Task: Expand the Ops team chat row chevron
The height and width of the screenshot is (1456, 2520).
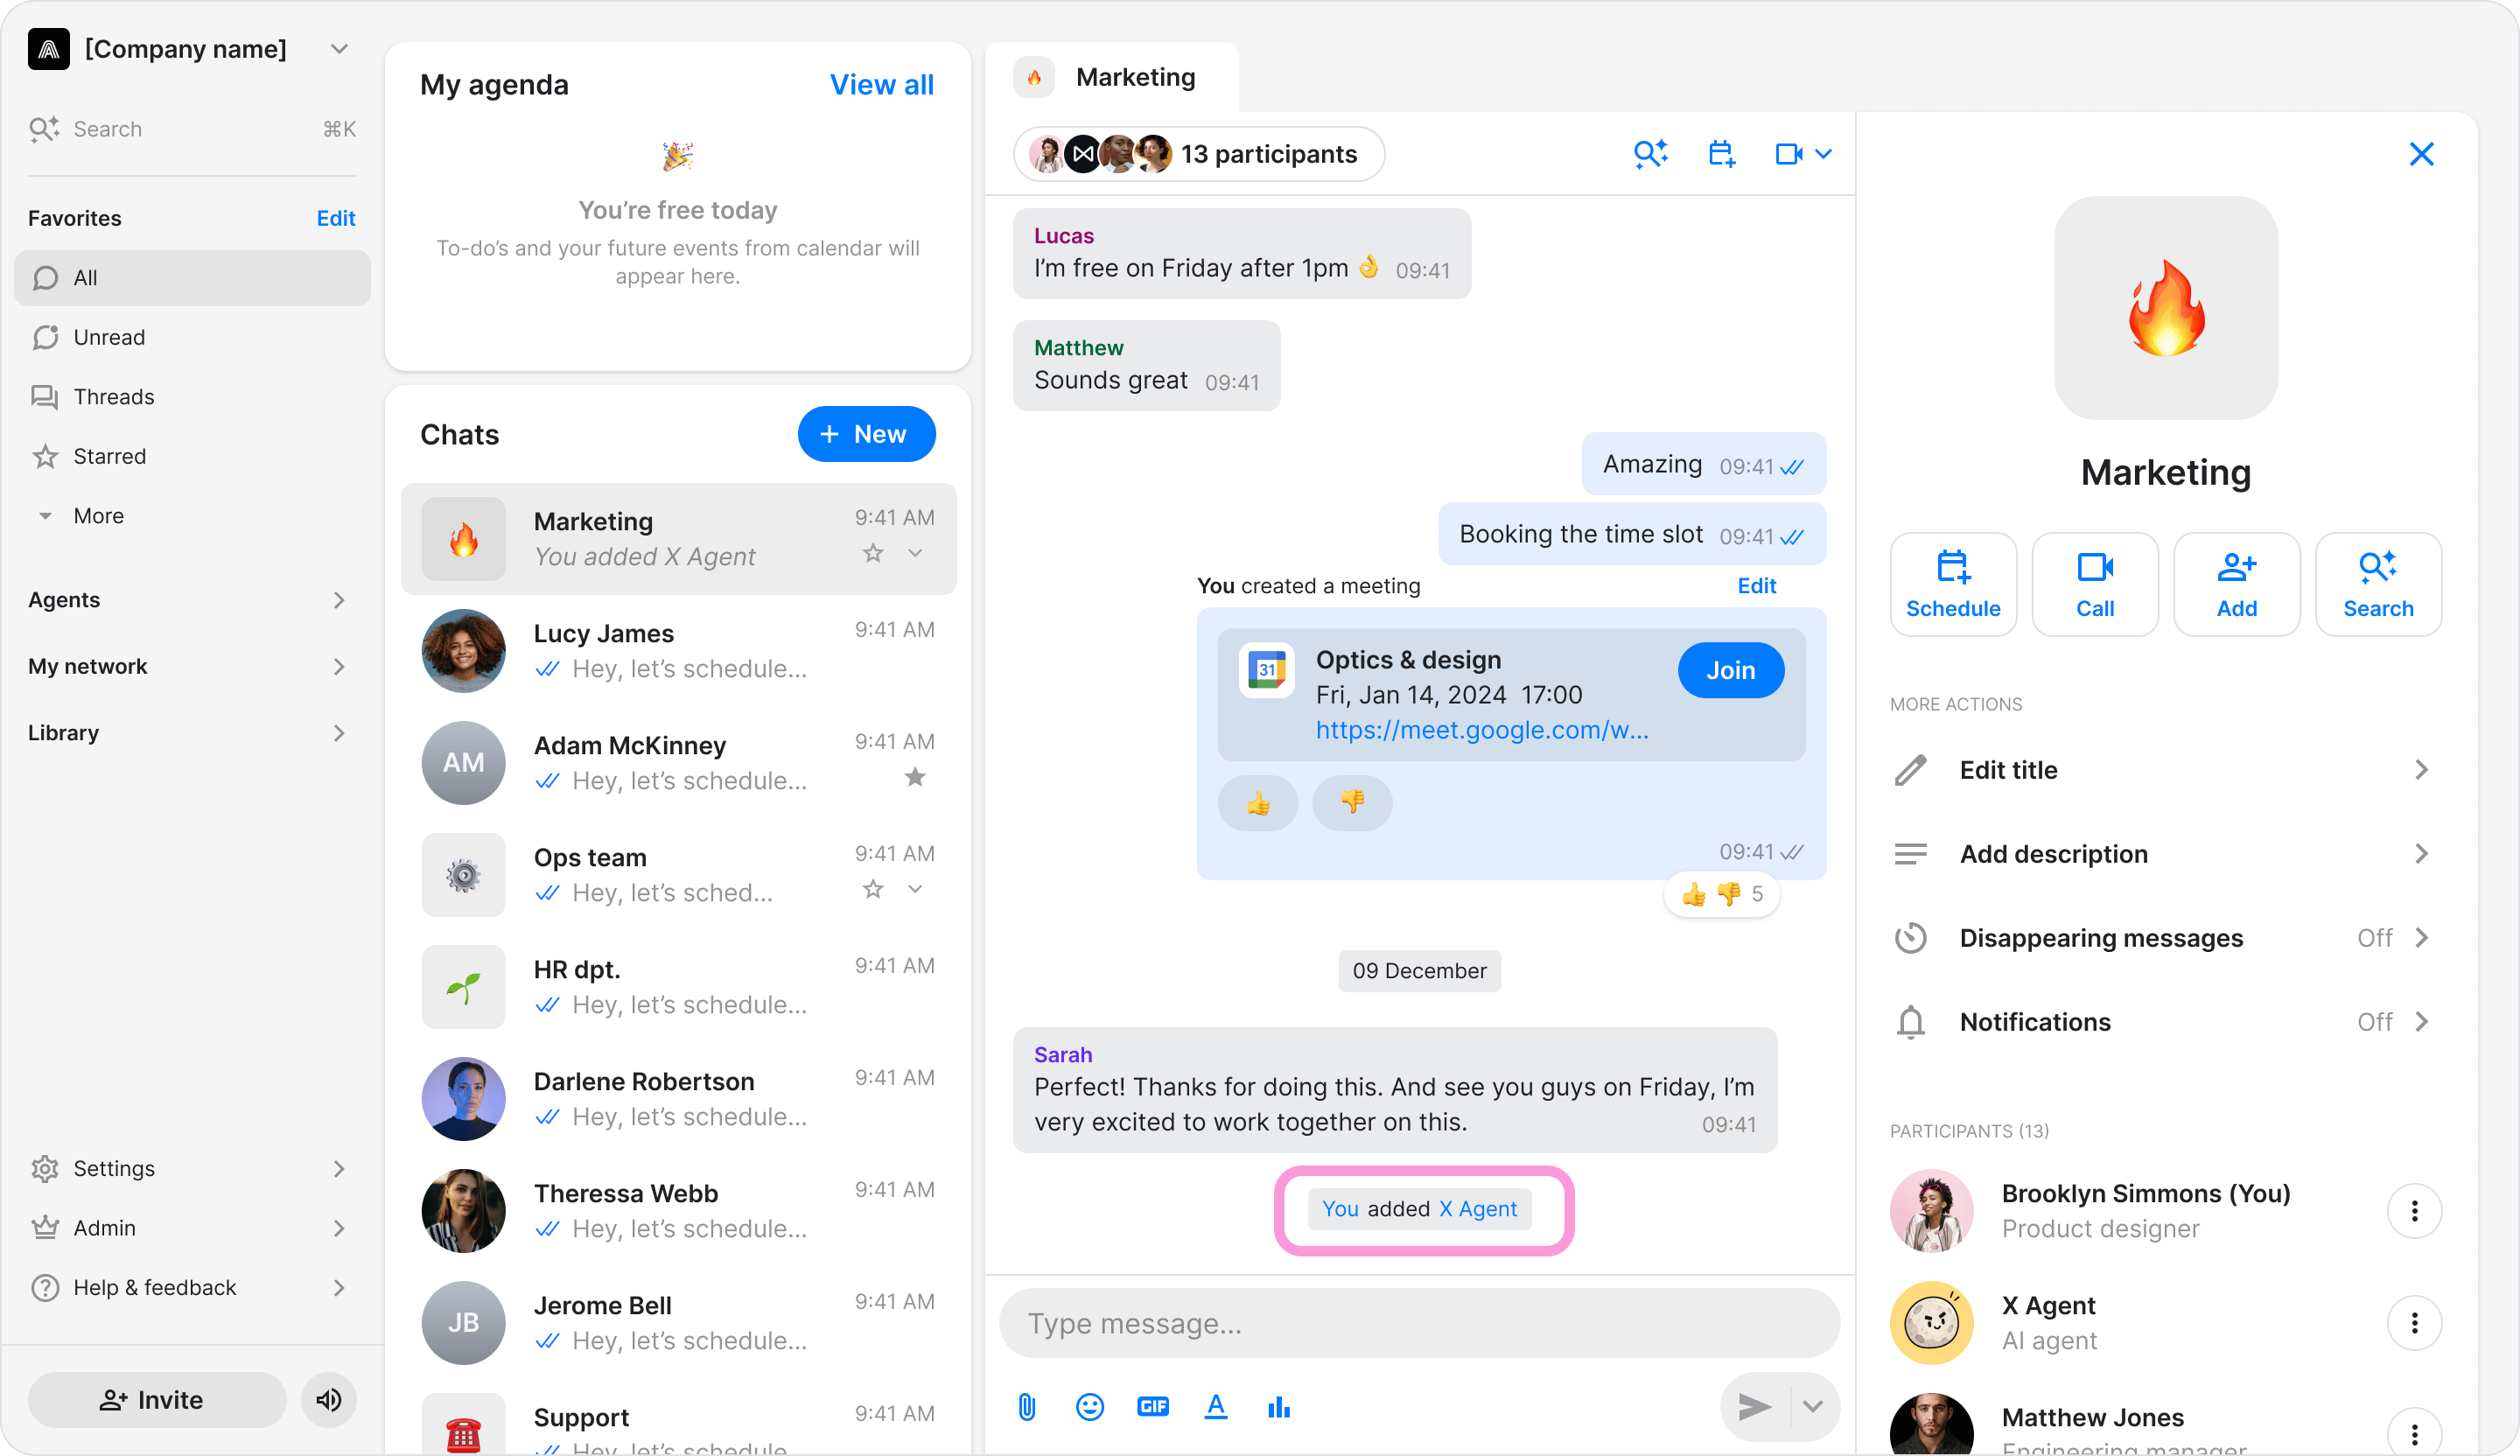Action: (915, 889)
